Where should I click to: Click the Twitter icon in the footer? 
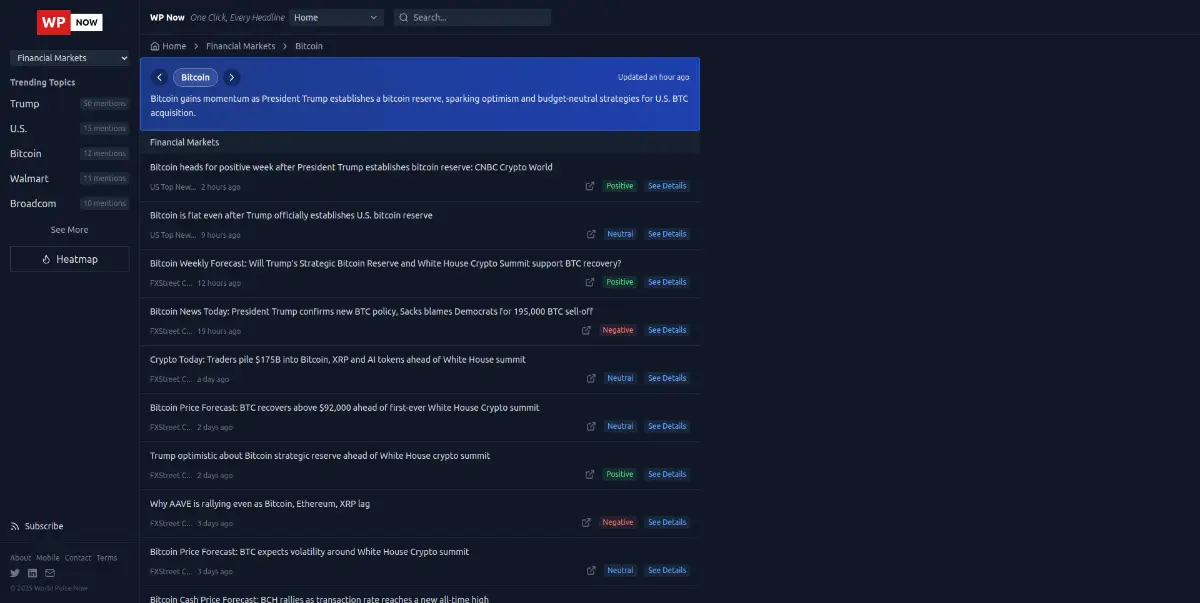coord(15,573)
